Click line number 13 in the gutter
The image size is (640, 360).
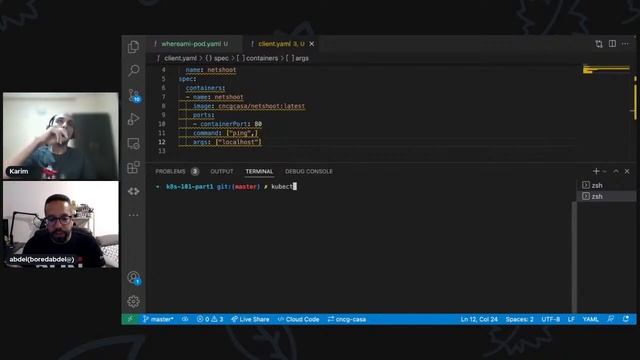pos(162,151)
